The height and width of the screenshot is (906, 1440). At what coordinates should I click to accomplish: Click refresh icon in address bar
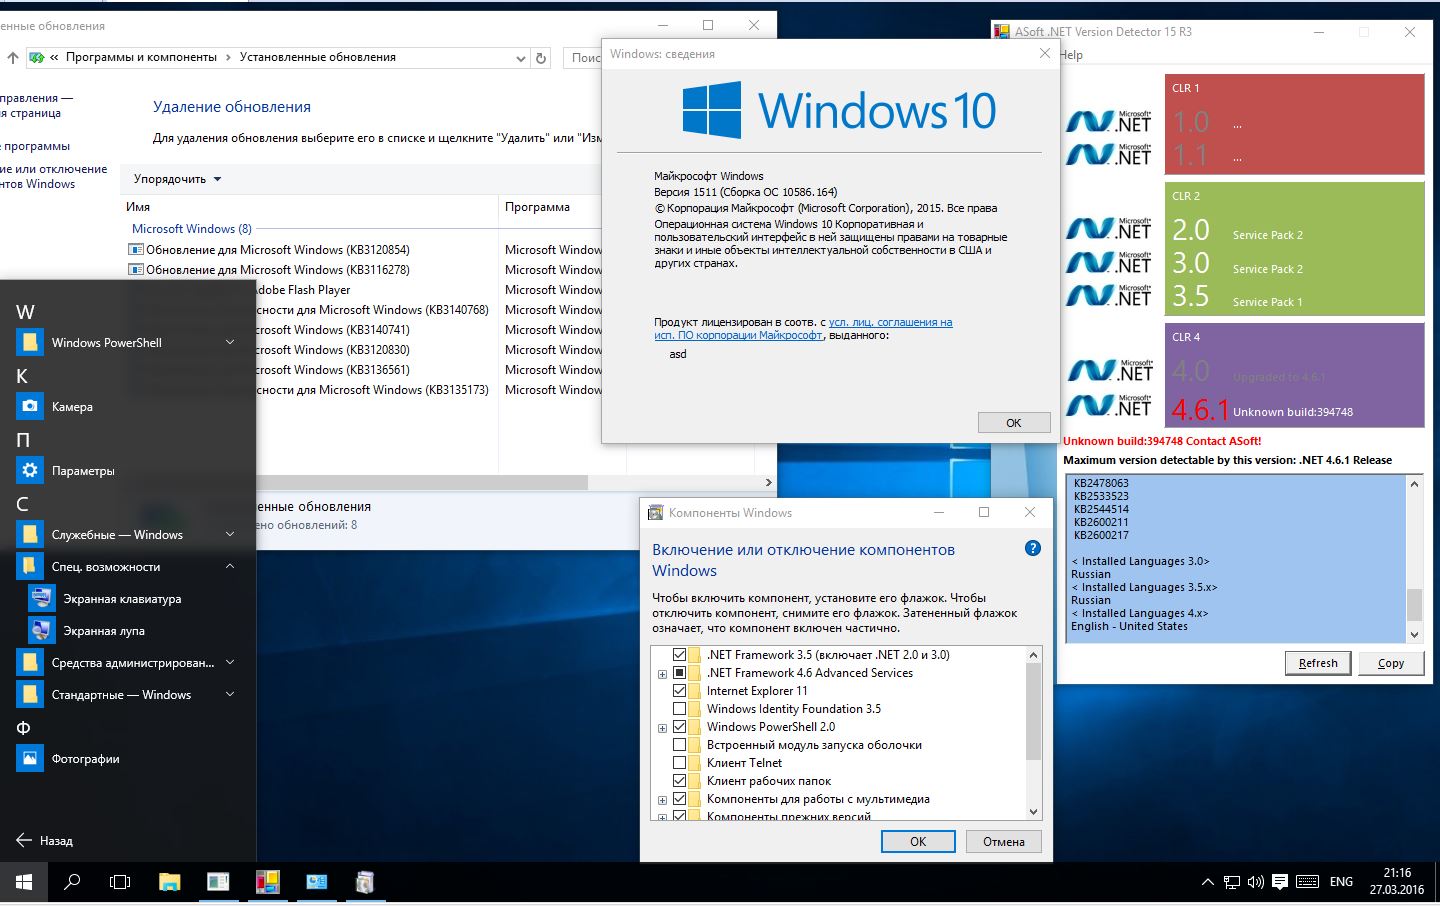click(x=541, y=58)
